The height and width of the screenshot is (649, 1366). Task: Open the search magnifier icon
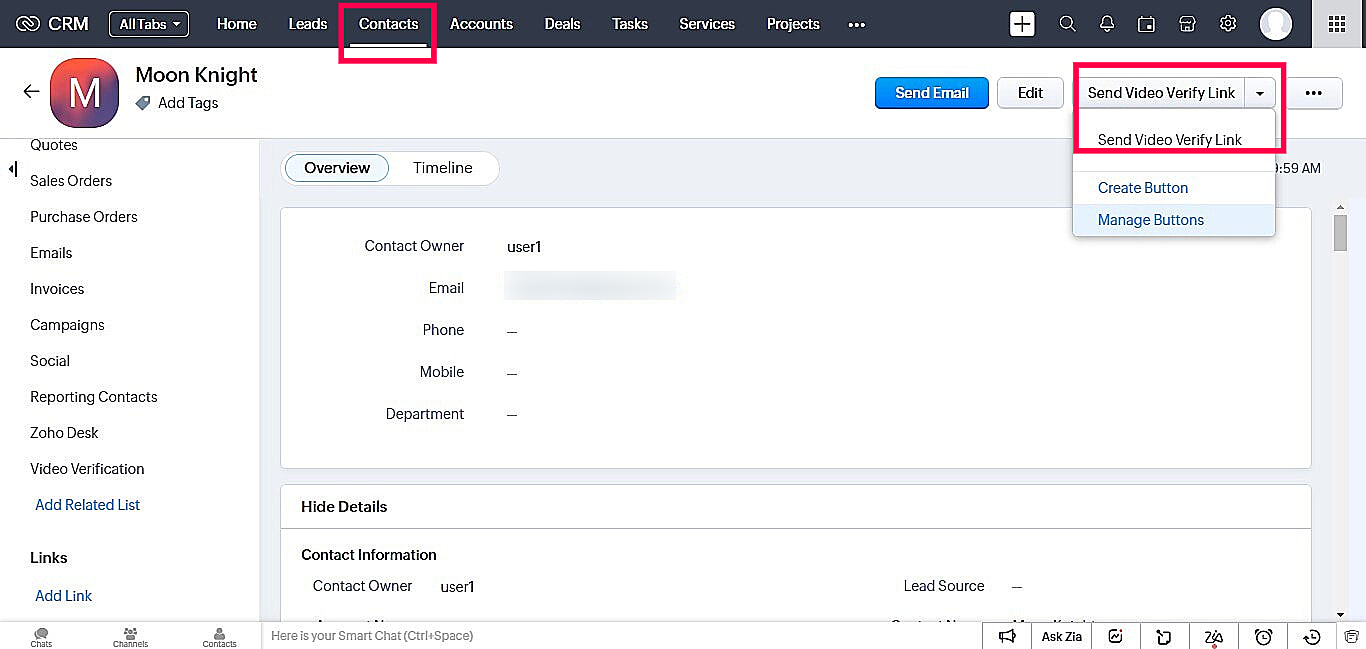click(x=1067, y=24)
